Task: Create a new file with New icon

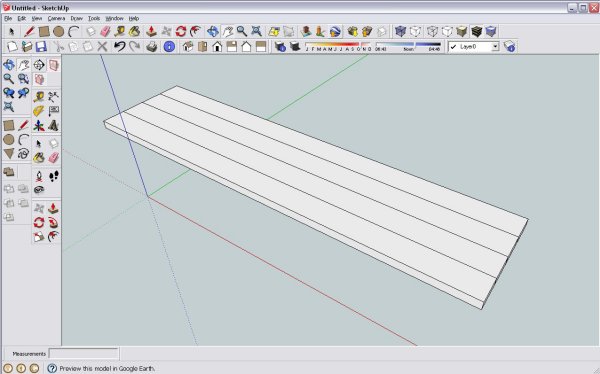Action: click(x=12, y=47)
